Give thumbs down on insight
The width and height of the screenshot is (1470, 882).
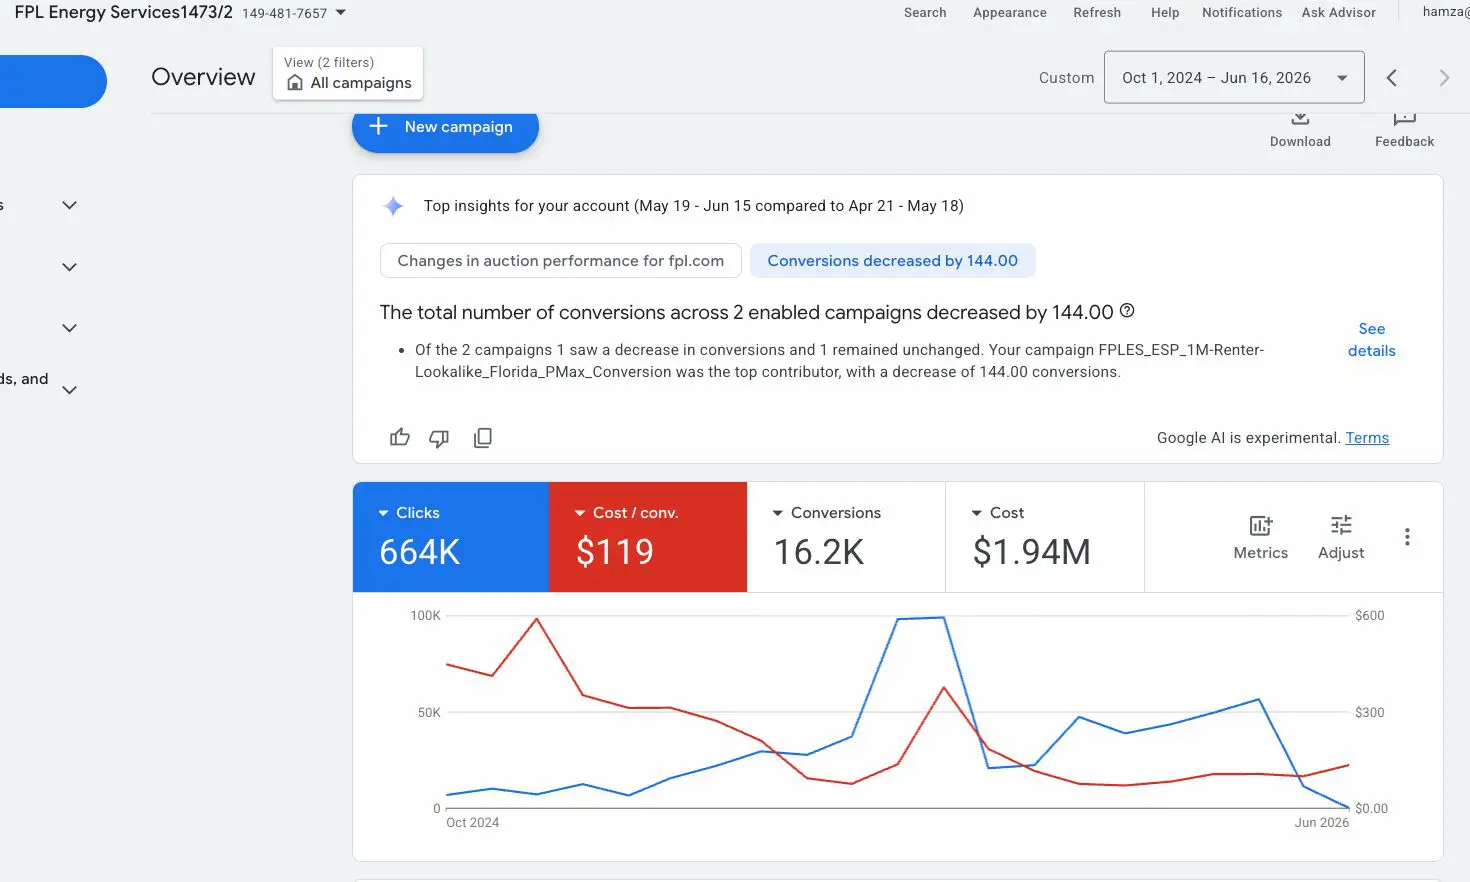[439, 438]
